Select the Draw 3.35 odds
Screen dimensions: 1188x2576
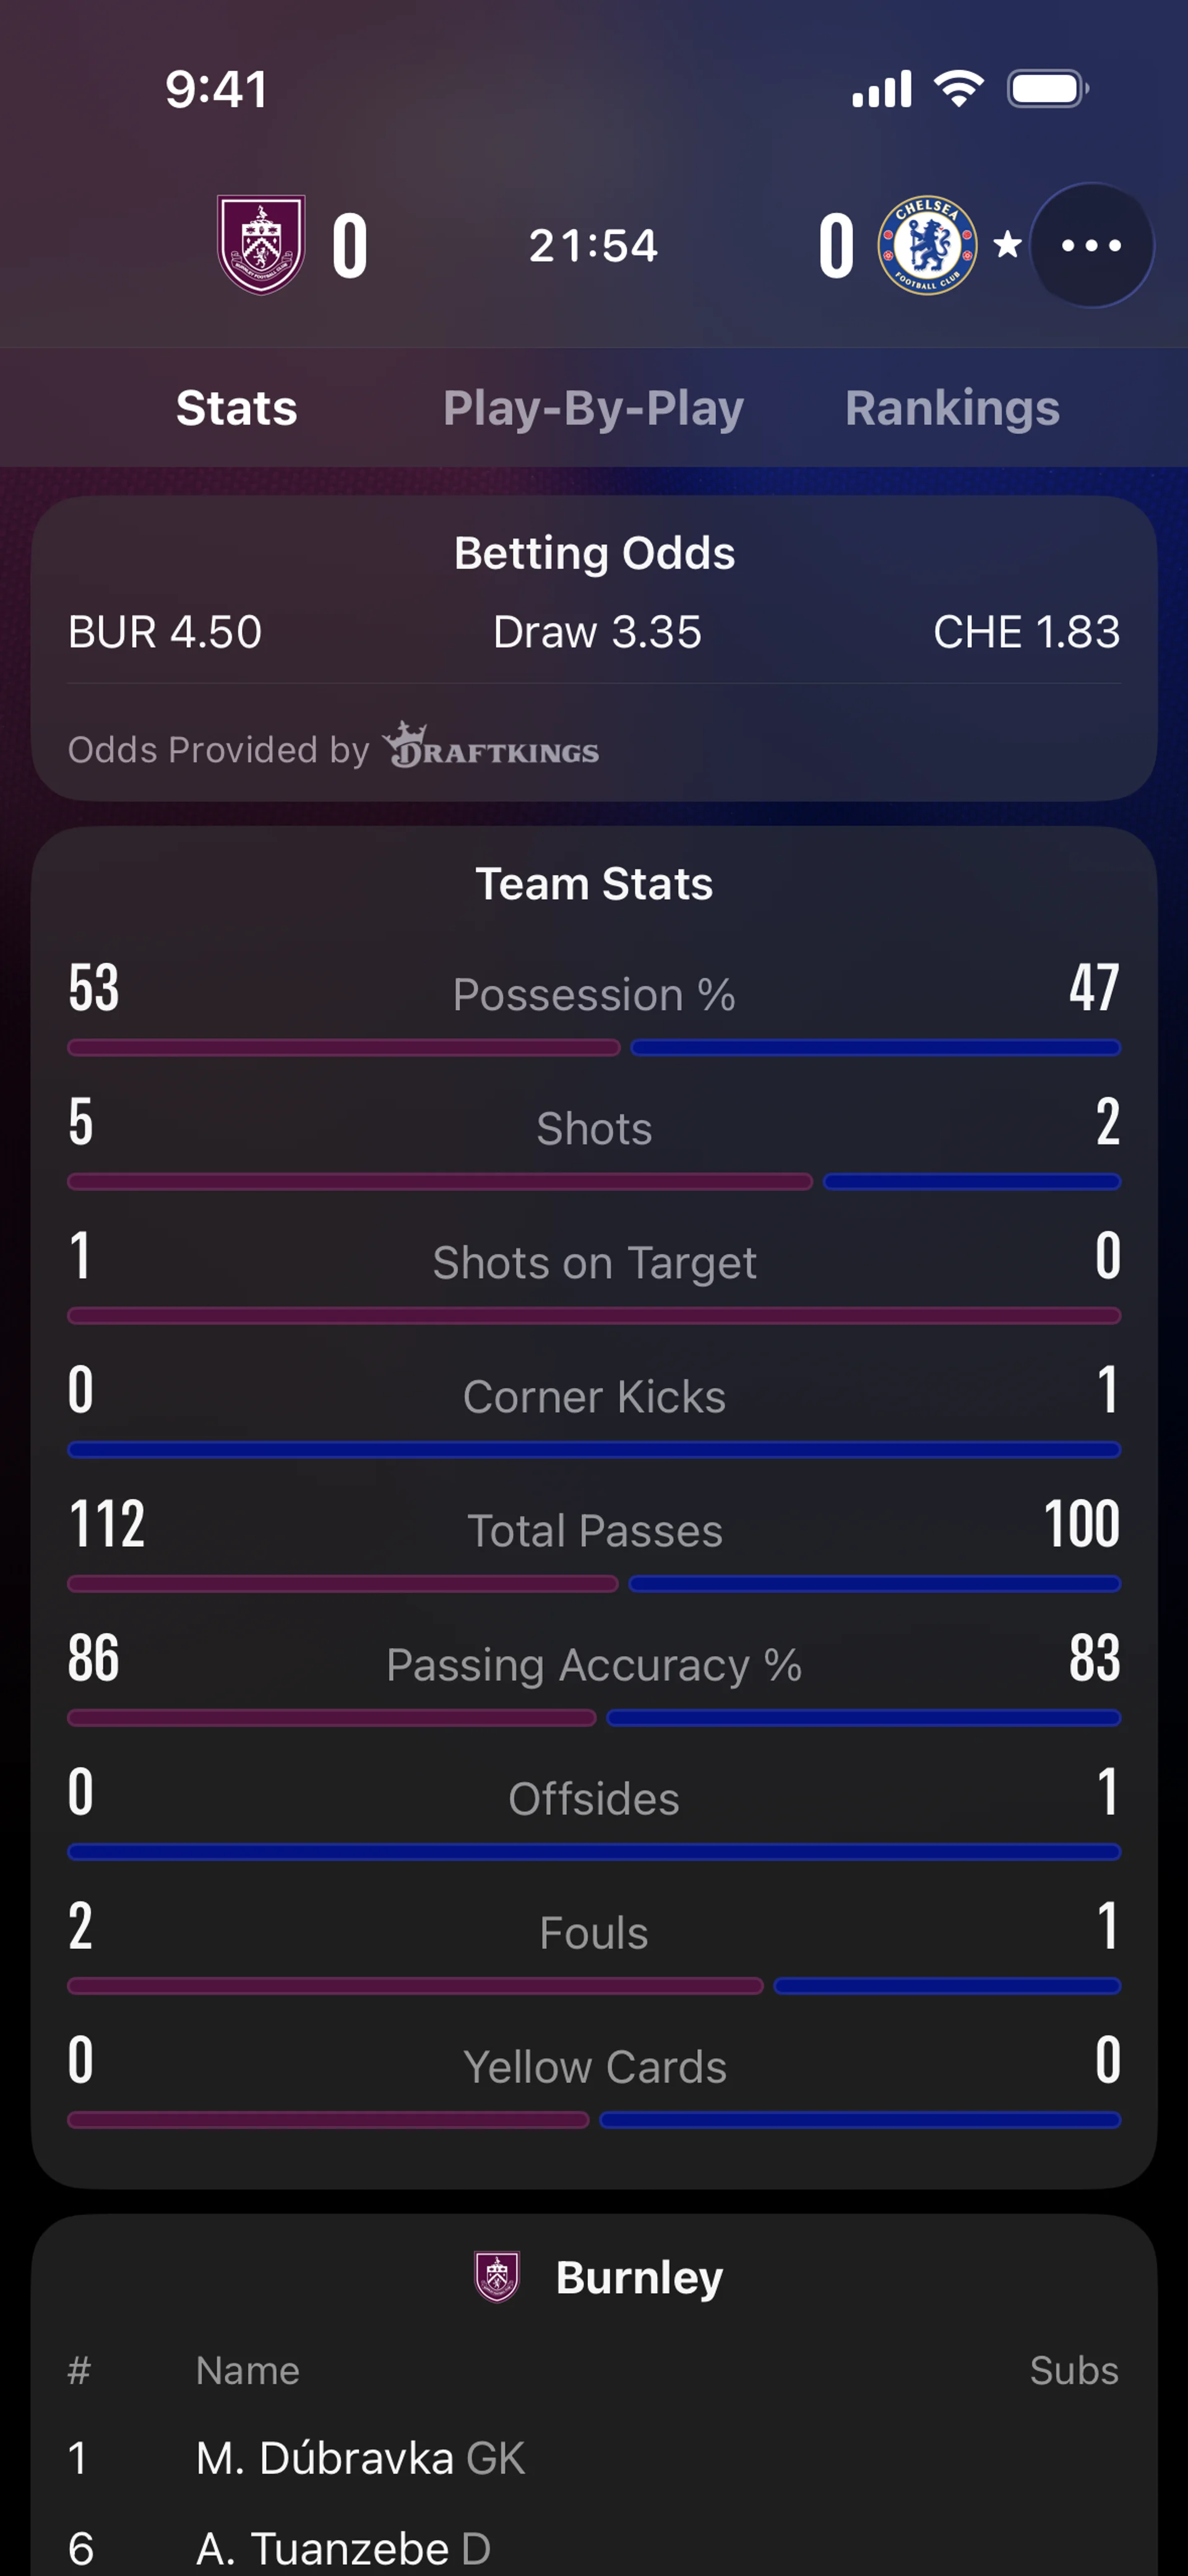click(597, 632)
